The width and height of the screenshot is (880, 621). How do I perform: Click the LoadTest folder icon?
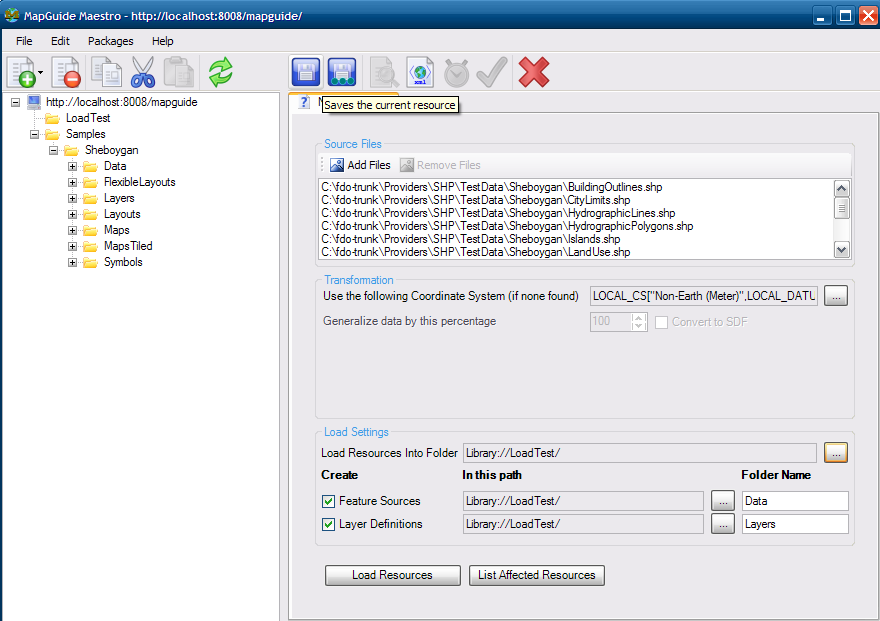(53, 118)
